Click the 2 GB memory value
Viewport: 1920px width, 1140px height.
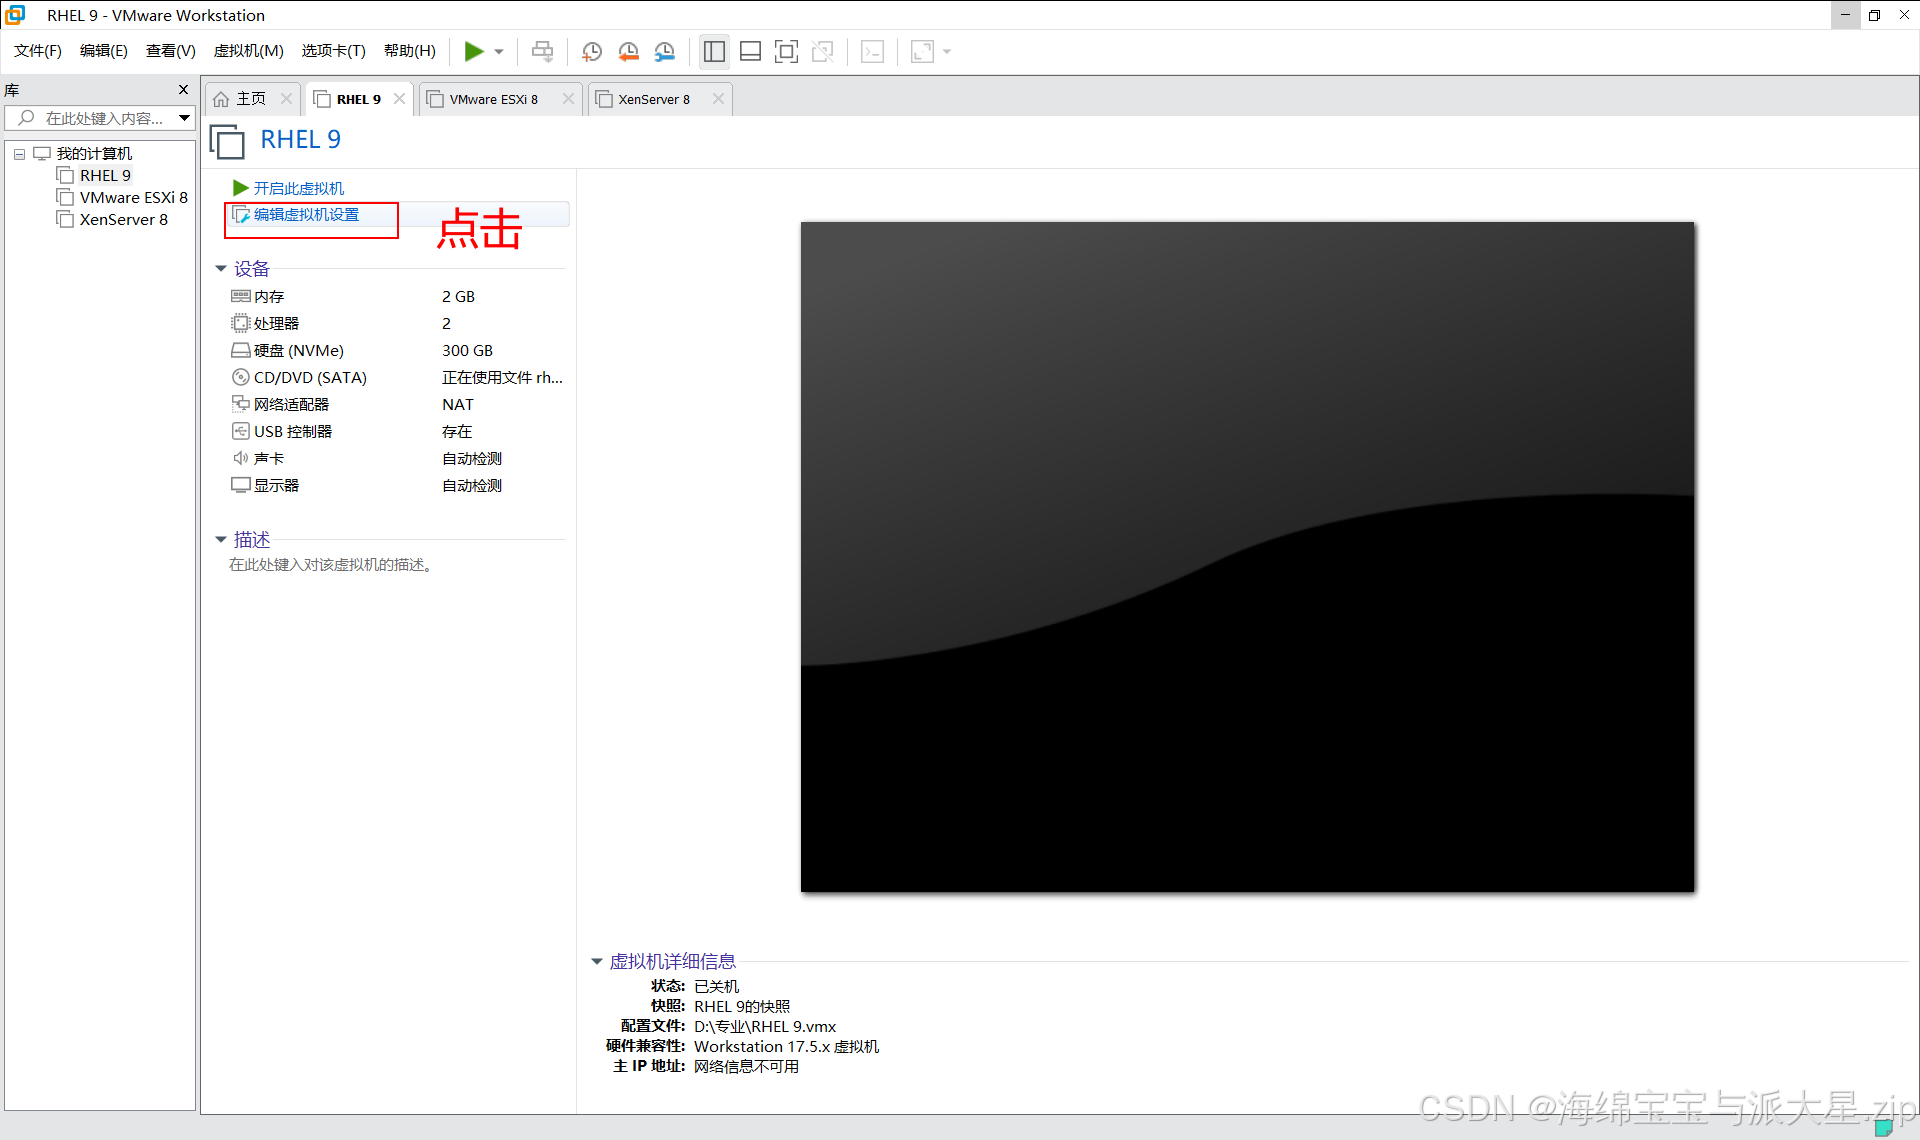point(459,296)
